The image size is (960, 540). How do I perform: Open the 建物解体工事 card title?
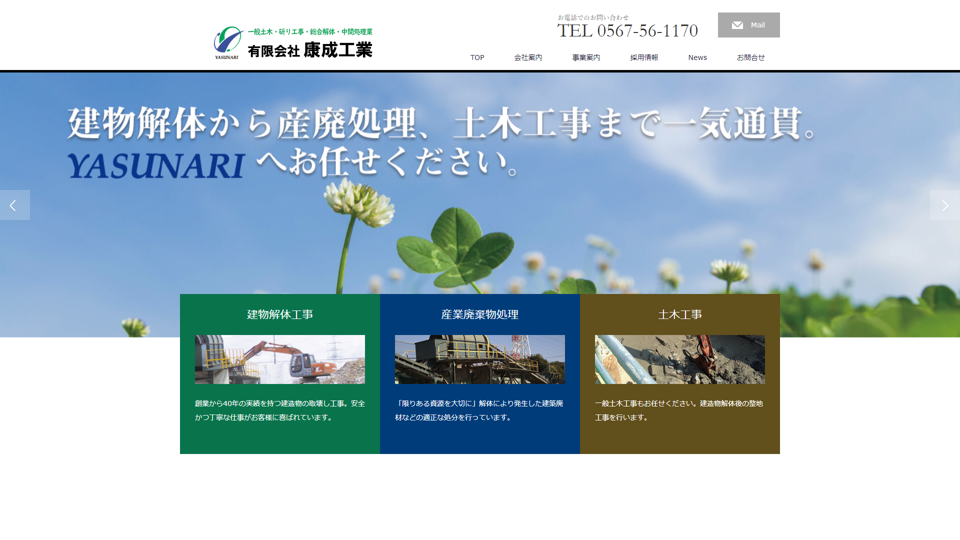(x=280, y=314)
